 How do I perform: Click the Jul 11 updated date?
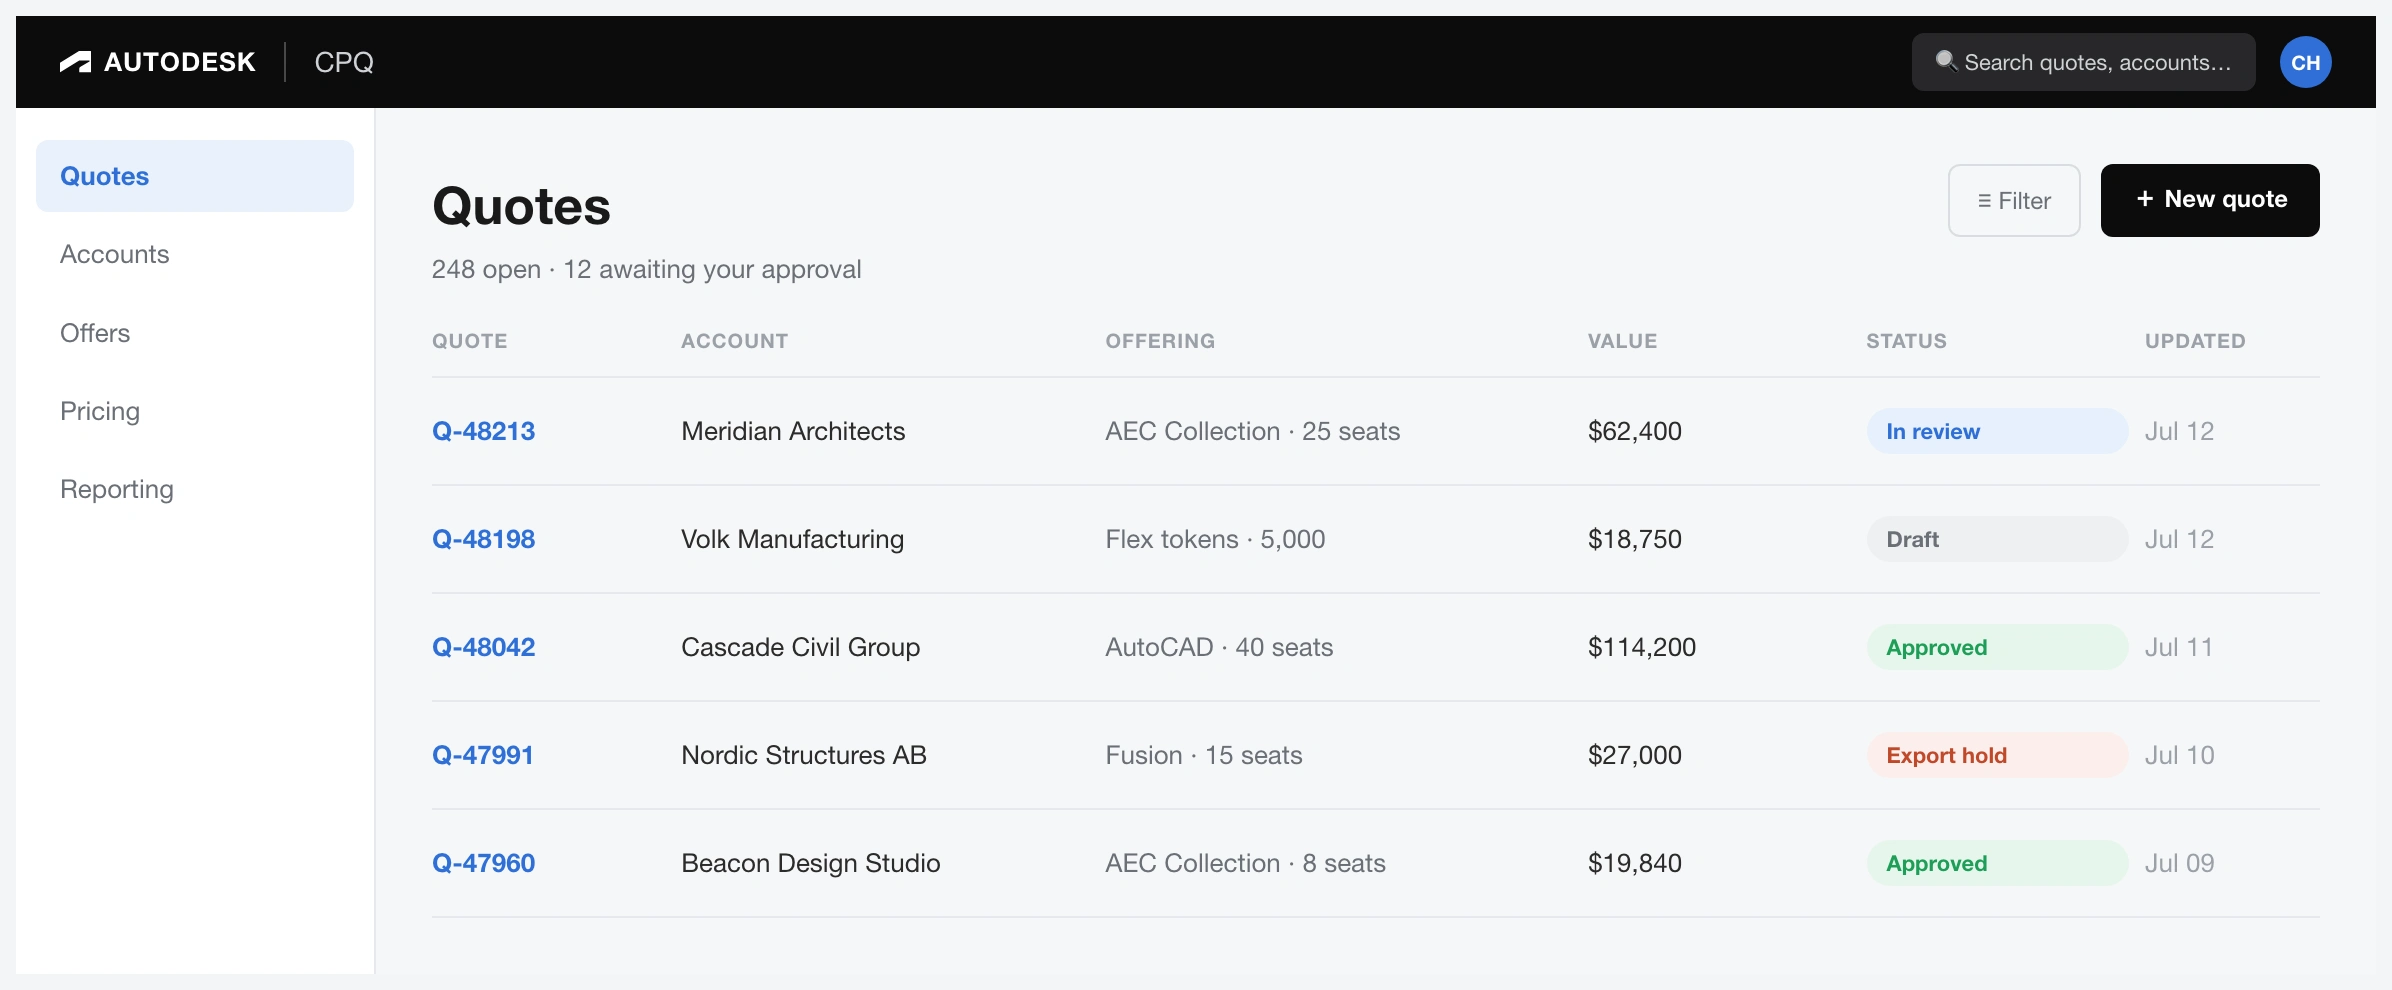2178,647
